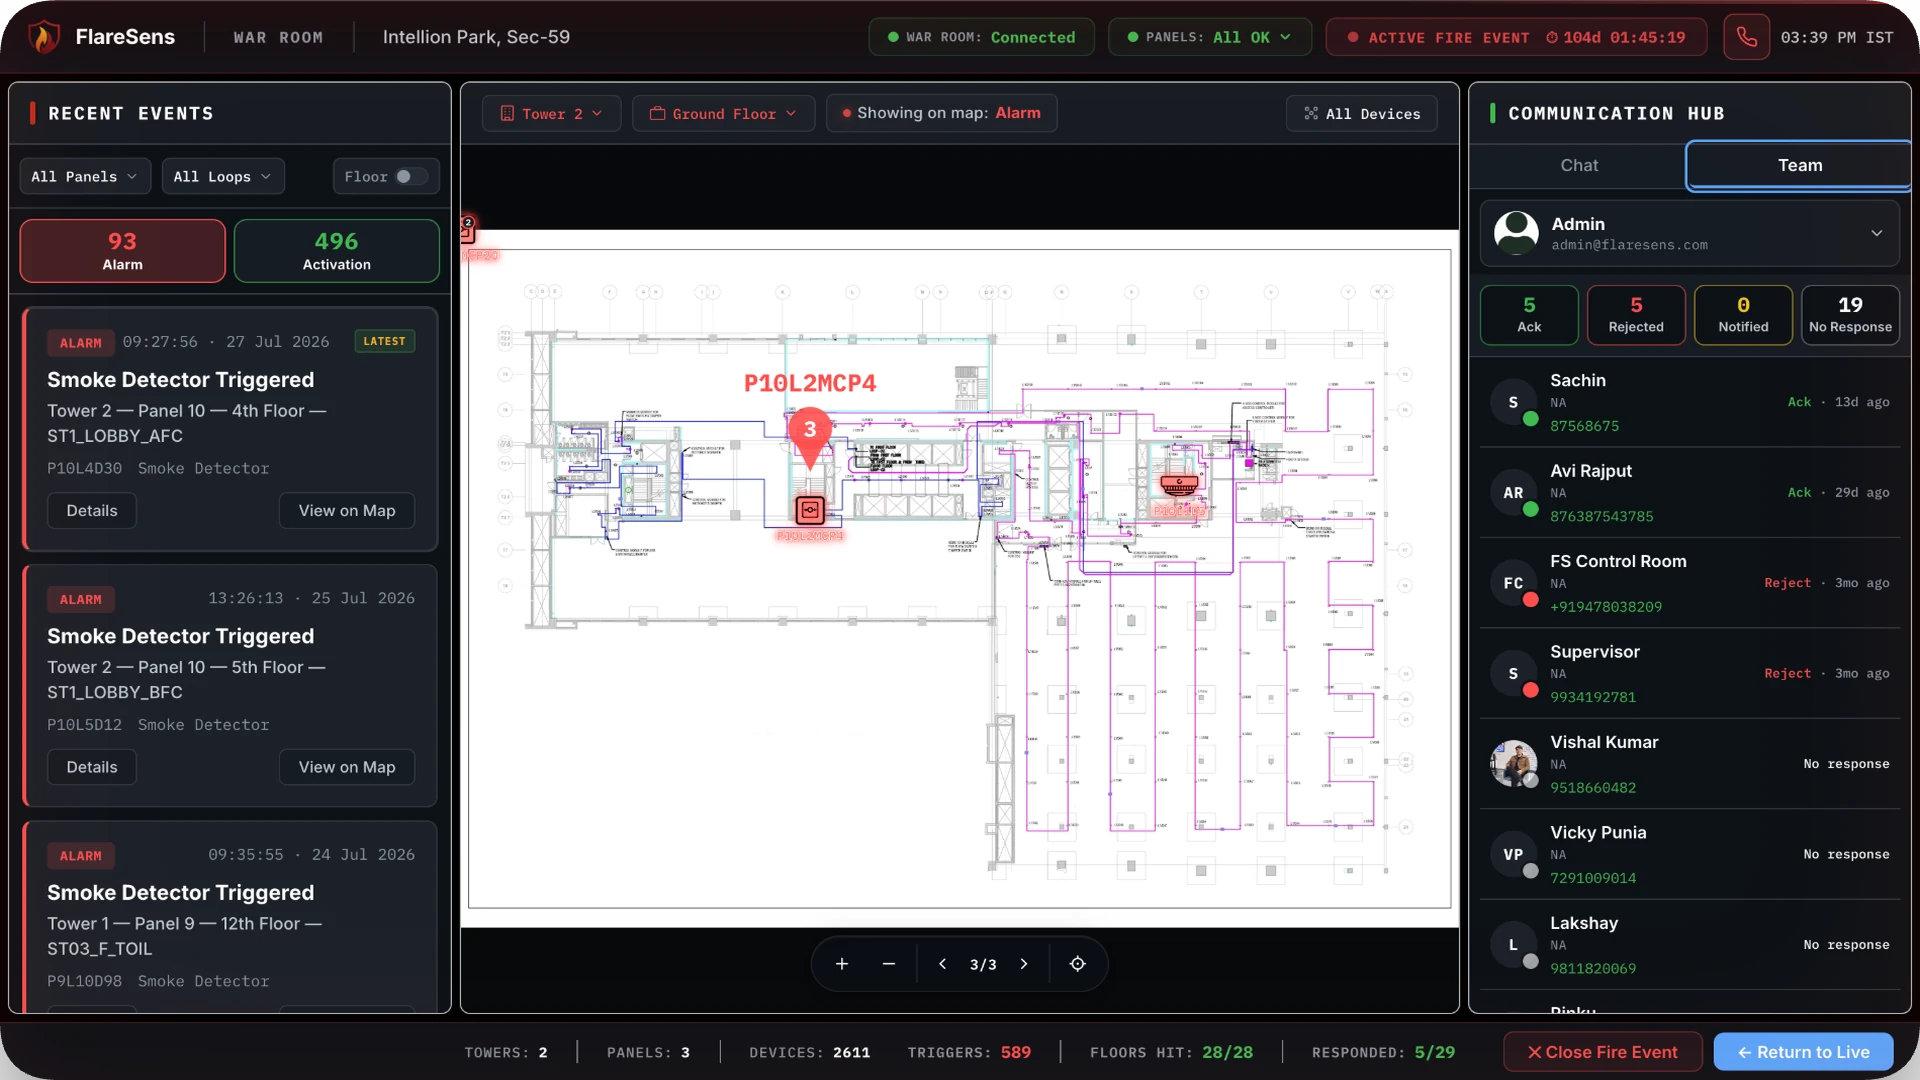Screen dimensions: 1920x1080
Task: Filter team by 5 Rejected
Action: coord(1636,315)
